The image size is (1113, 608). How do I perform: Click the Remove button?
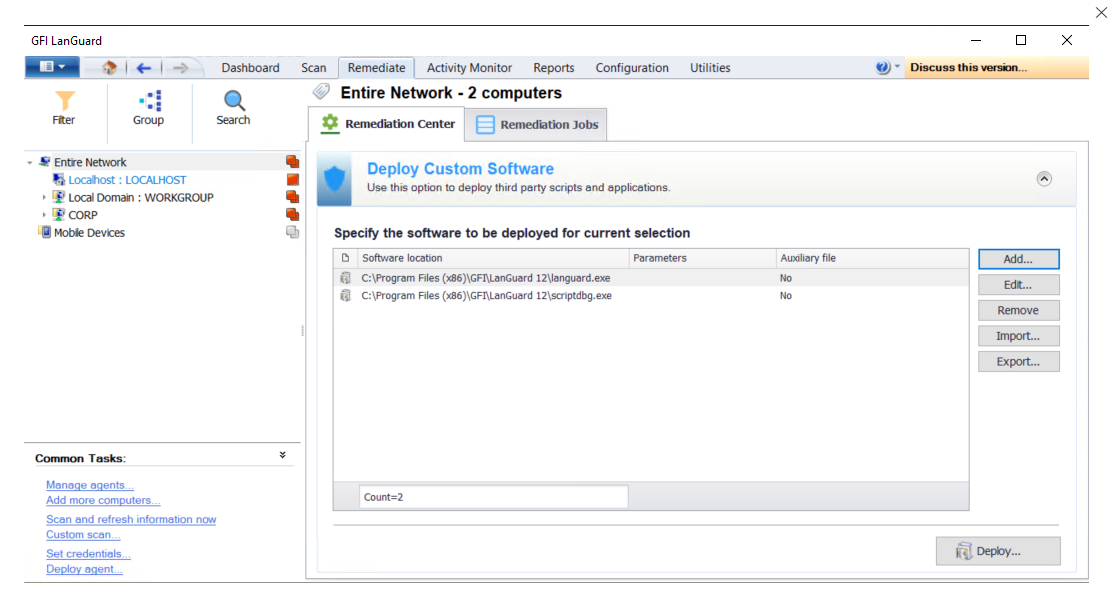coord(1019,310)
